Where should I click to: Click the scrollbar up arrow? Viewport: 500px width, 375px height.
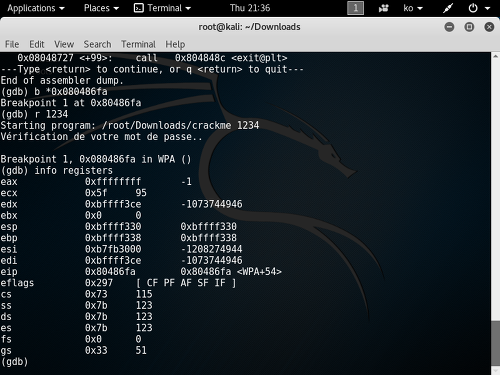(495, 56)
